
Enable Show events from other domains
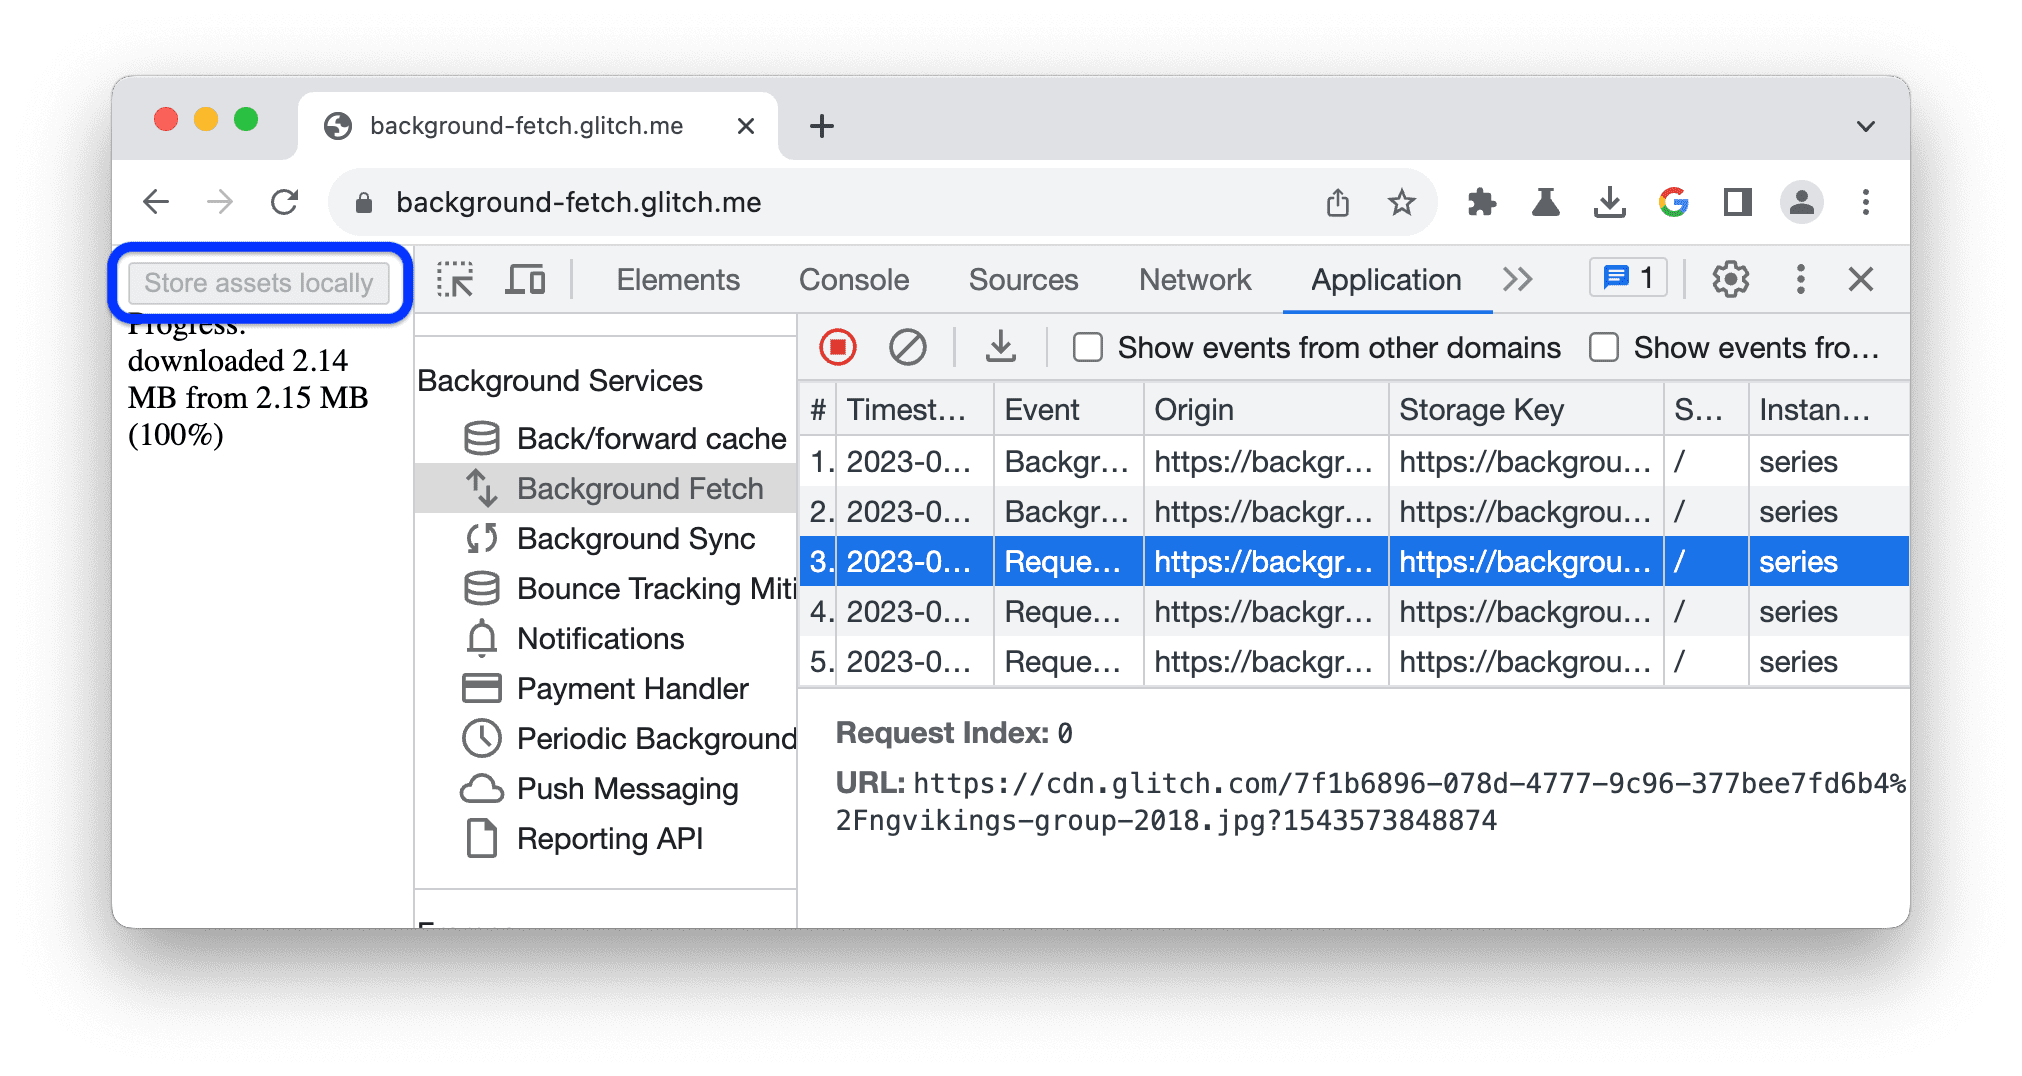coord(1087,347)
